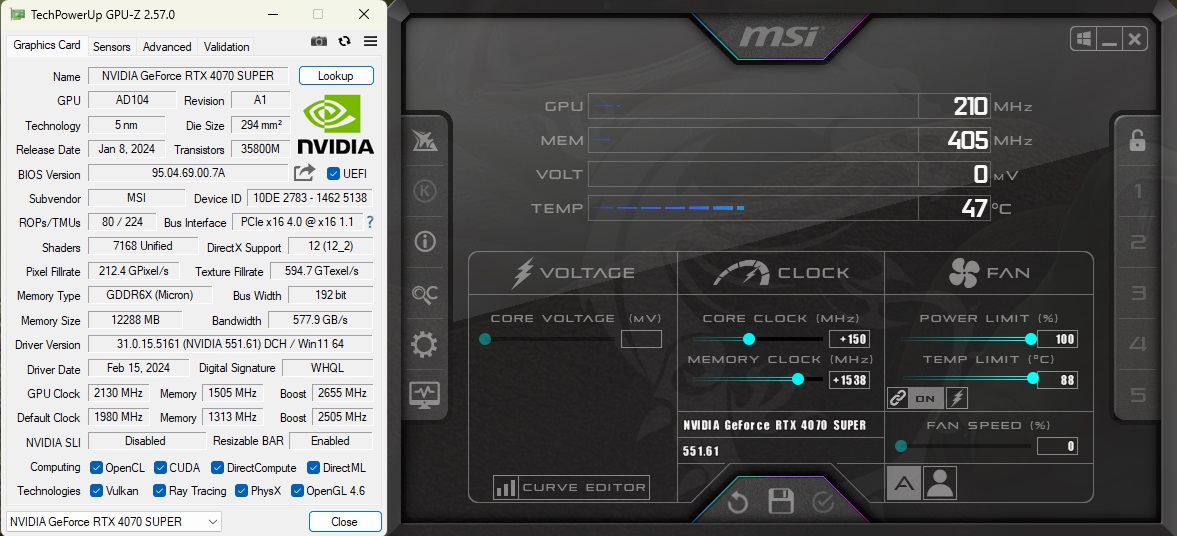Switch to the Validation tab
Image resolution: width=1177 pixels, height=536 pixels.
click(227, 47)
